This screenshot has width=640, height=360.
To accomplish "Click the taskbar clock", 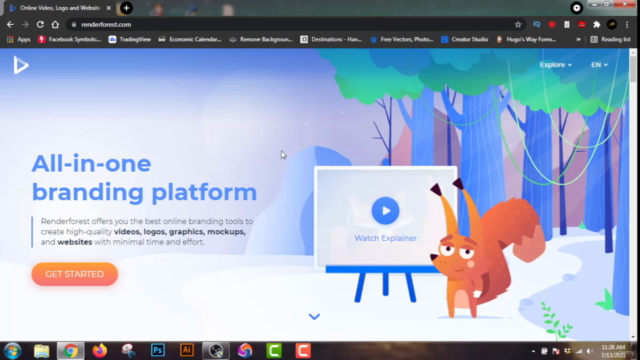I will click(x=613, y=351).
